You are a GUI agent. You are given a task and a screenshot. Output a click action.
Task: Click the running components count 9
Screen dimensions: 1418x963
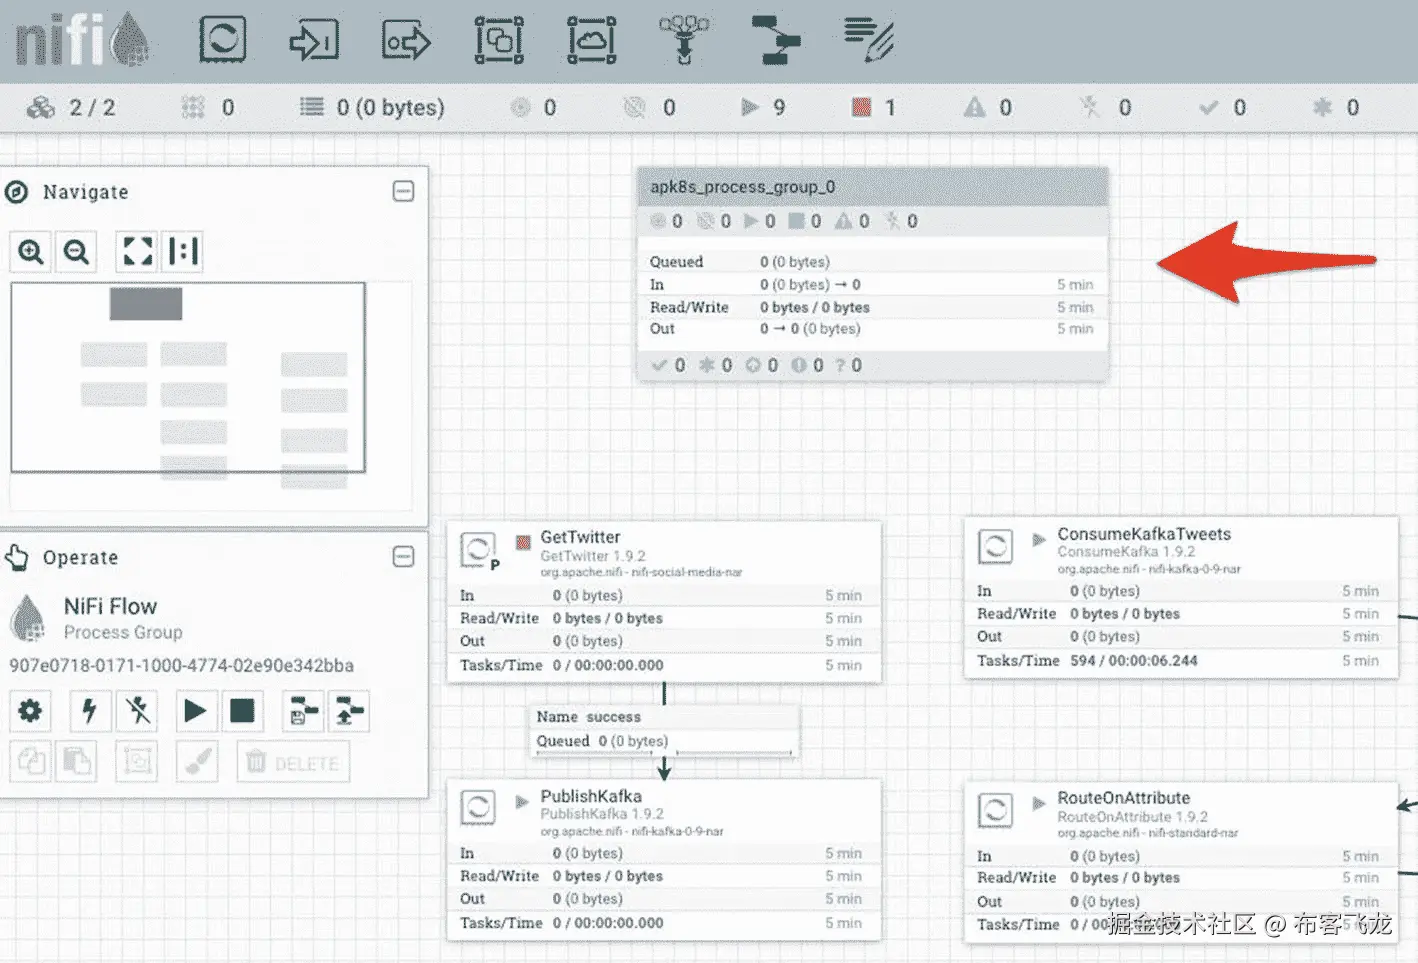point(763,107)
